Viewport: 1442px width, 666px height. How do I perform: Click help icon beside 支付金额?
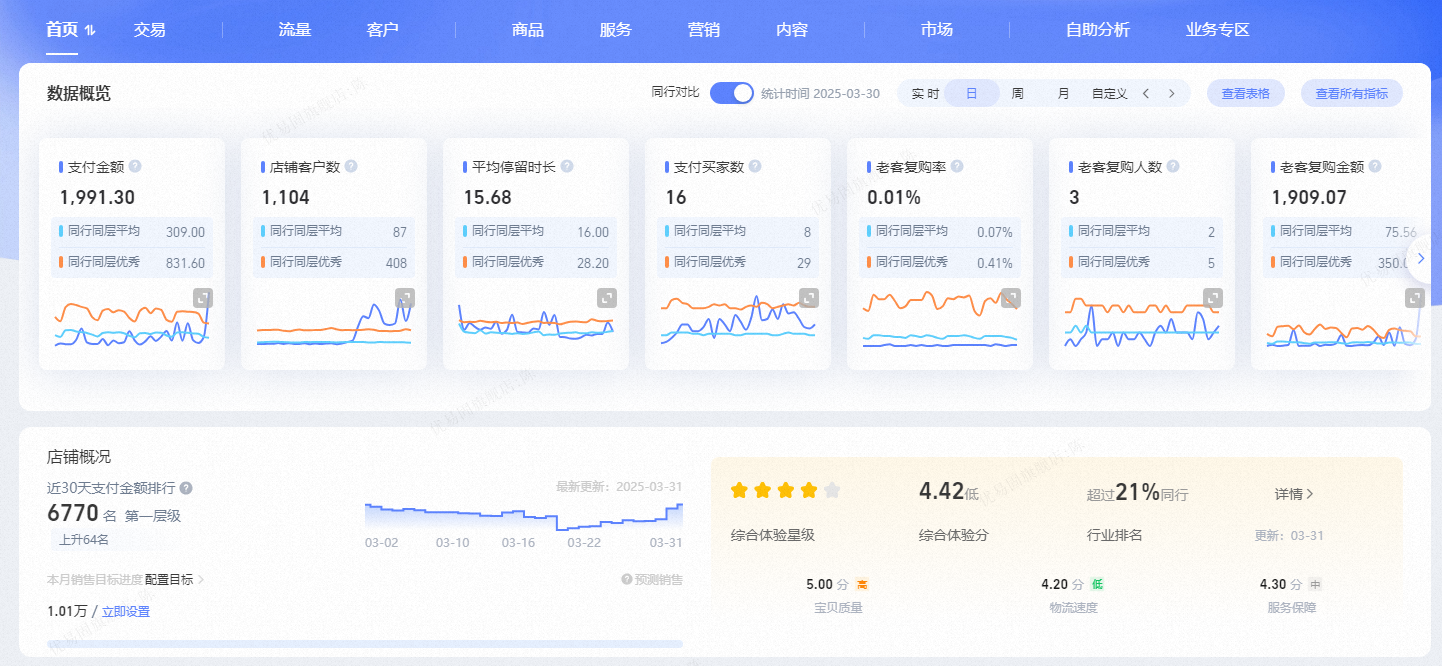[135, 167]
